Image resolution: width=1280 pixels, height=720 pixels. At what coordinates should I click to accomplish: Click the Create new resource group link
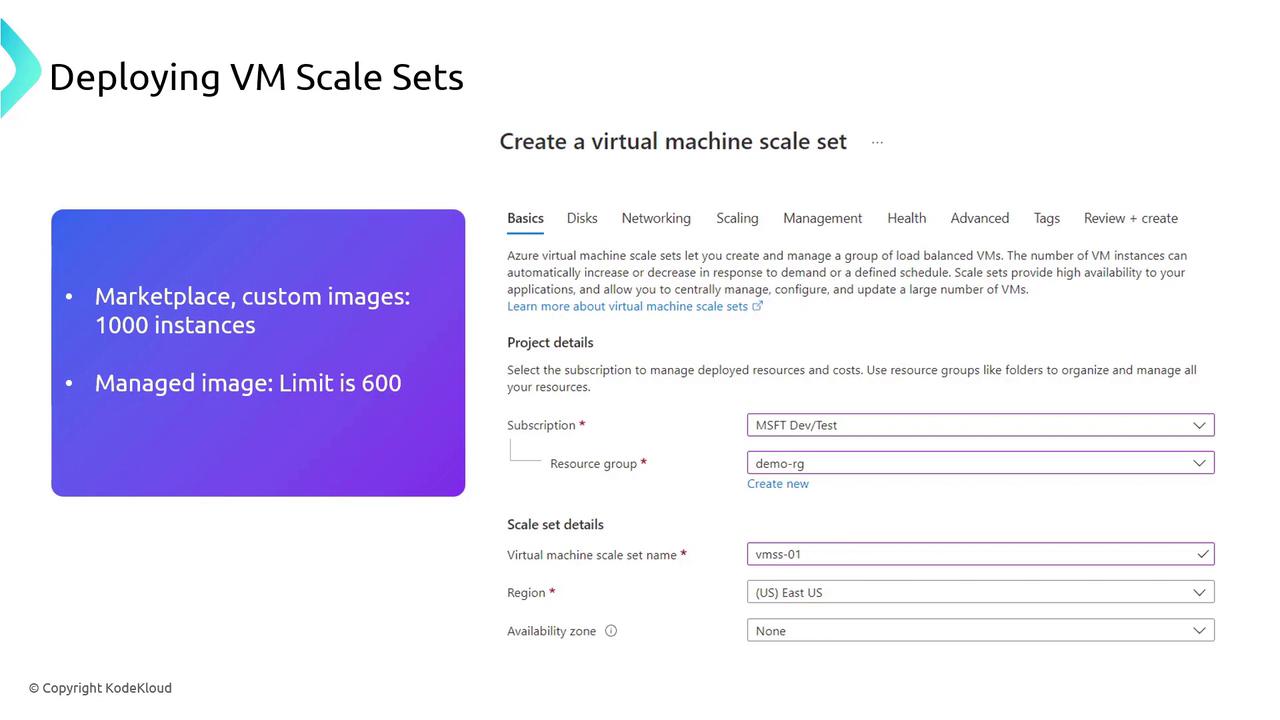click(x=778, y=484)
